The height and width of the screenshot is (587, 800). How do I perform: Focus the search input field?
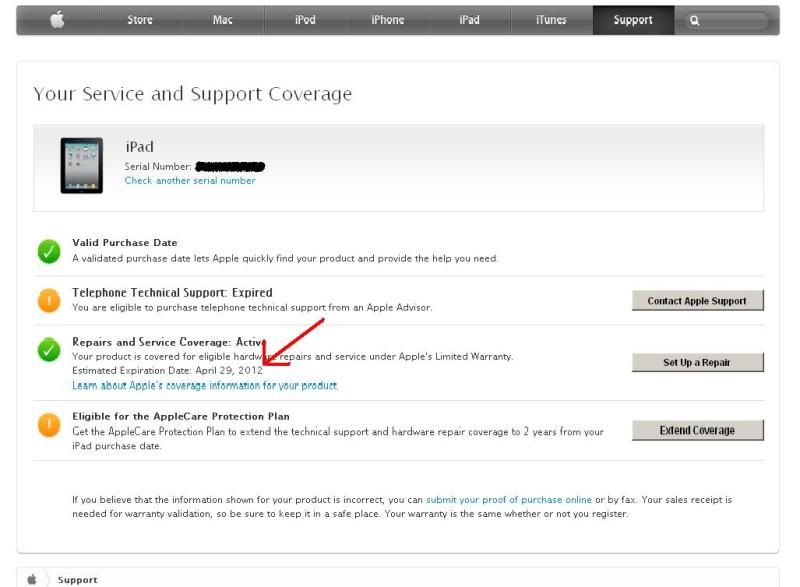(727, 20)
